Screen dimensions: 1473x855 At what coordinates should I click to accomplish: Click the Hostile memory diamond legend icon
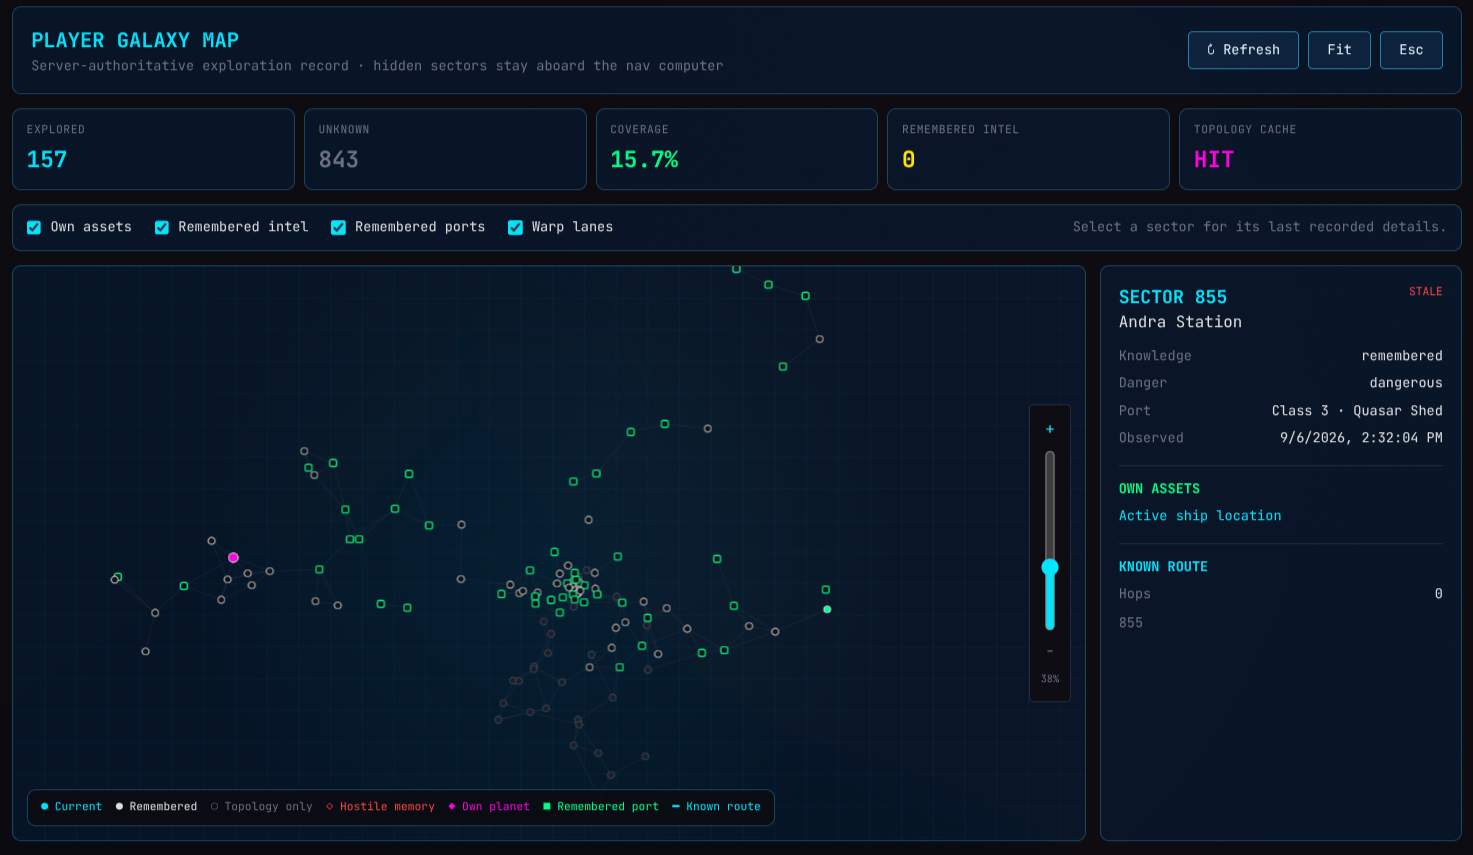click(x=330, y=807)
